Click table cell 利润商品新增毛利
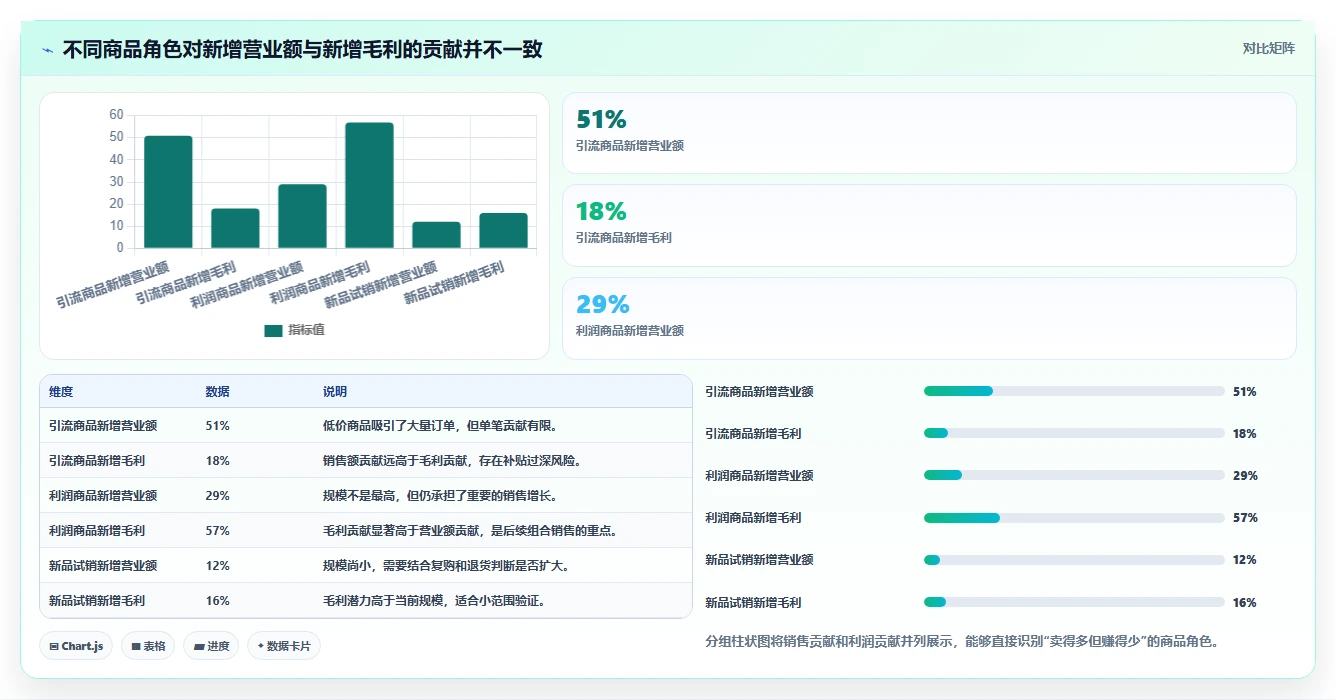1336x700 pixels. click(97, 531)
